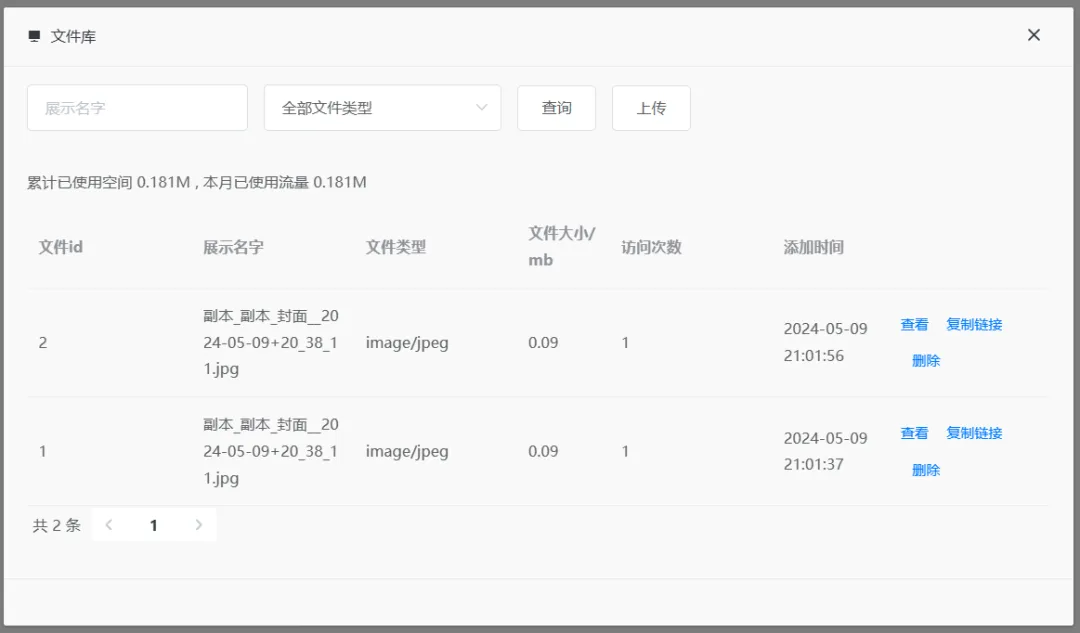Click the dialog title text 文件库
The width and height of the screenshot is (1080, 633).
click(73, 37)
